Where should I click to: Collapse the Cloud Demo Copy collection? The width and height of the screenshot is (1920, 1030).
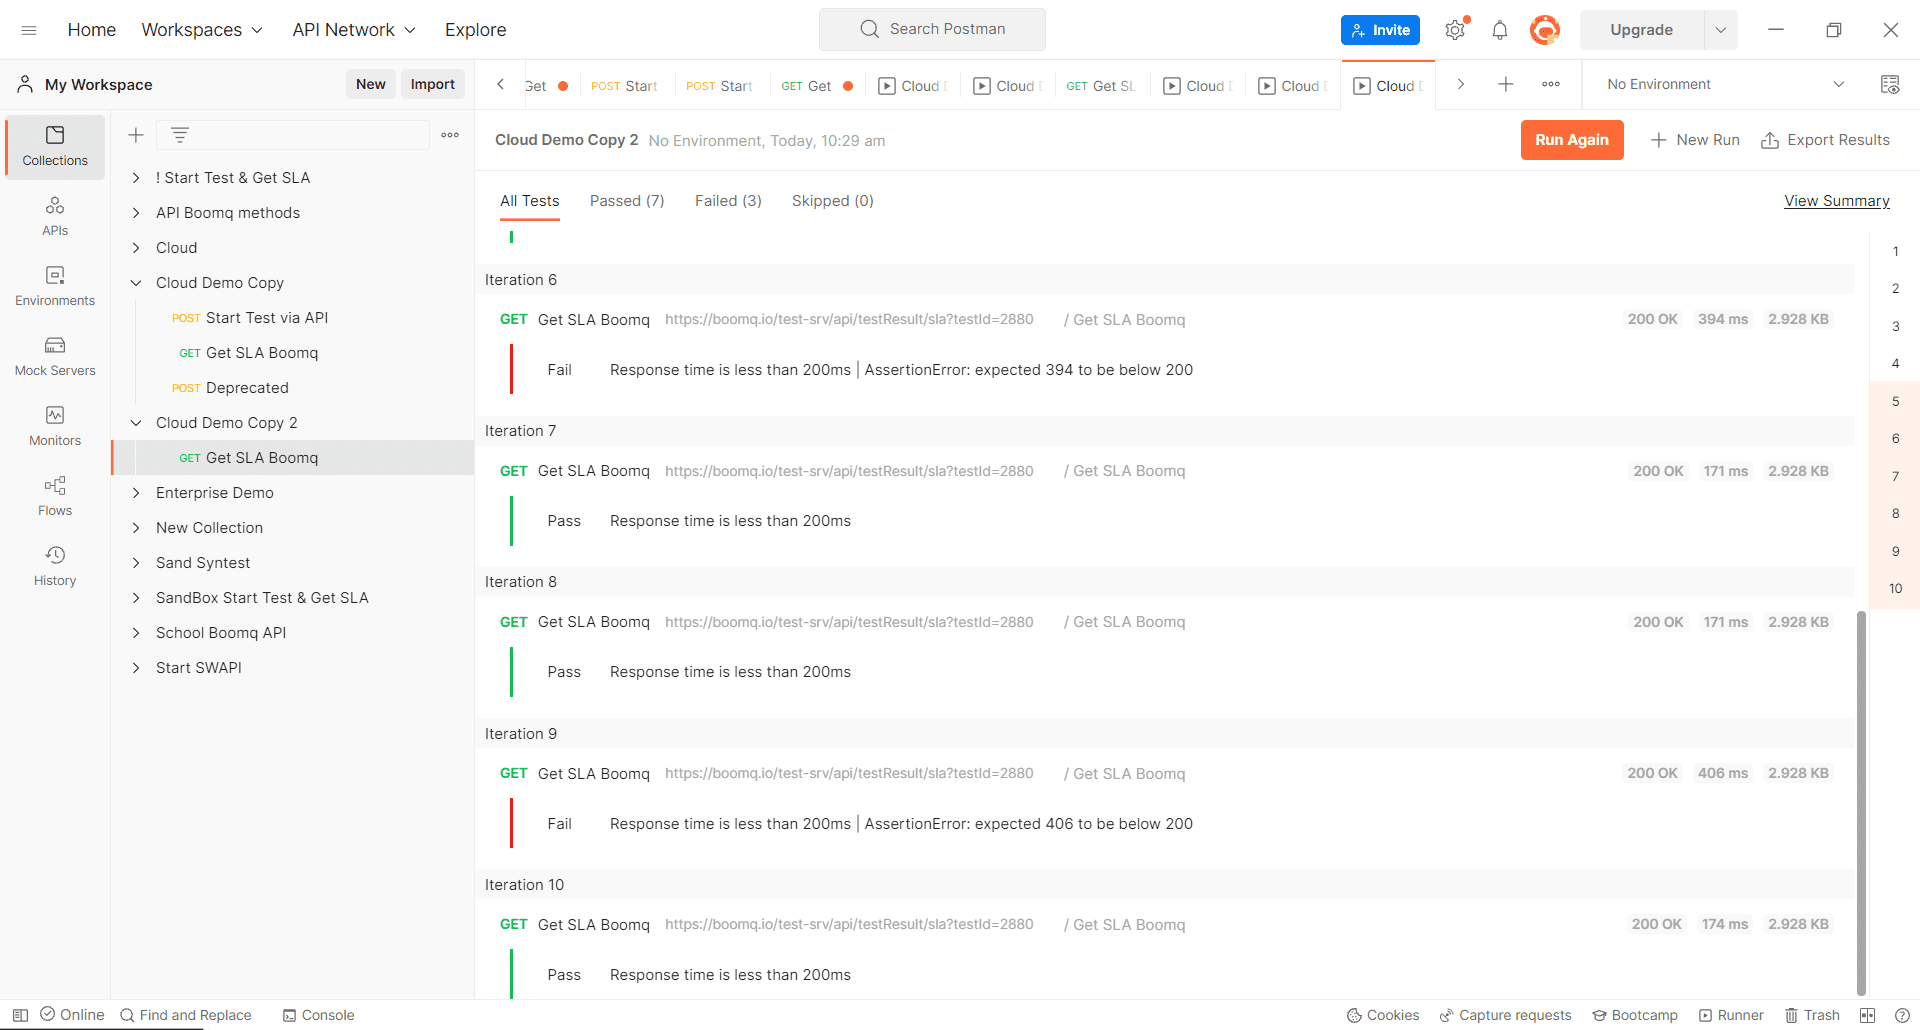pos(136,283)
